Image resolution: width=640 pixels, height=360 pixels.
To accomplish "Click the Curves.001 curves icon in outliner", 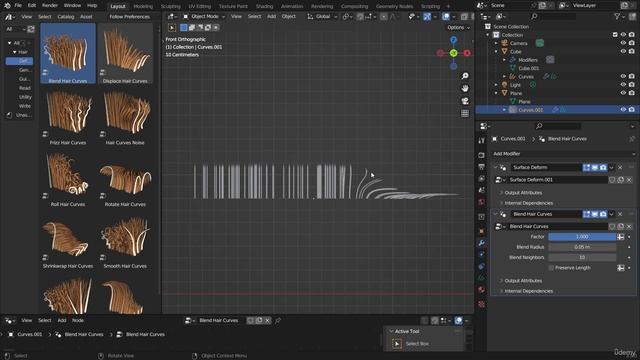I will pyautogui.click(x=513, y=110).
